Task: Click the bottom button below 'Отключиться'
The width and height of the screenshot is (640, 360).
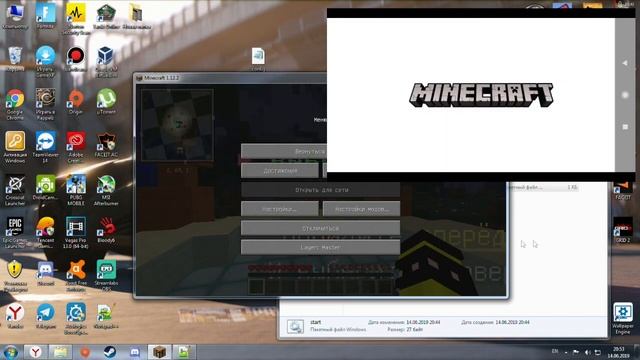Action: pos(320,247)
